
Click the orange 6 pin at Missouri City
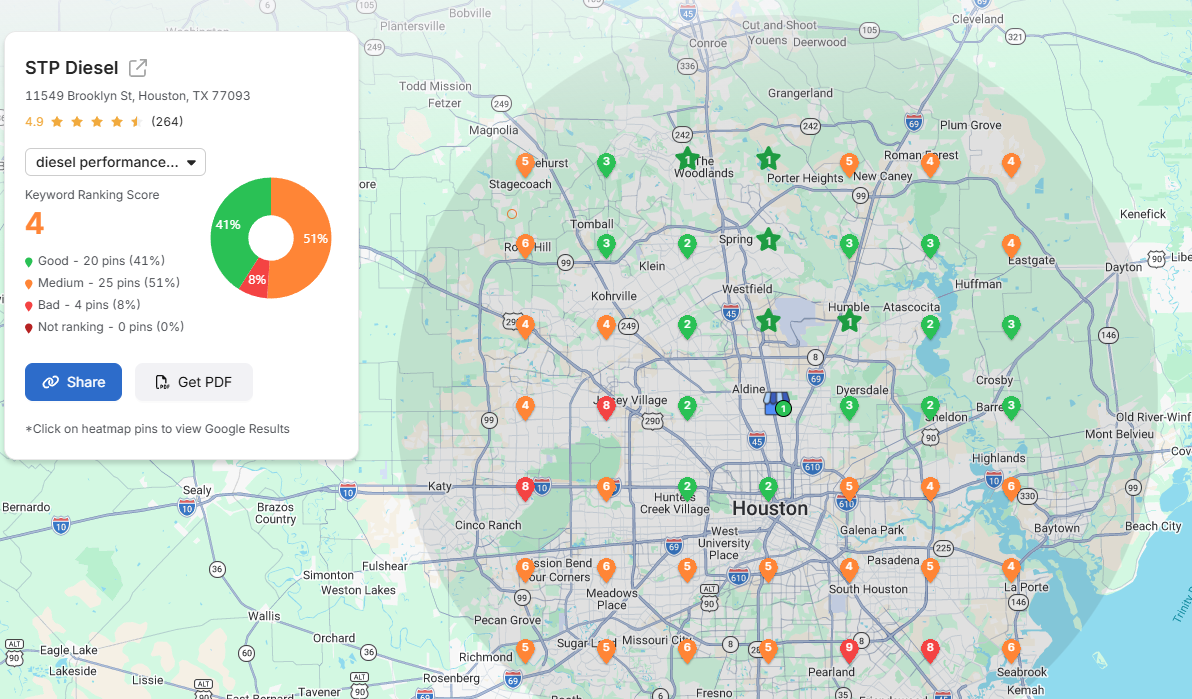pos(687,650)
